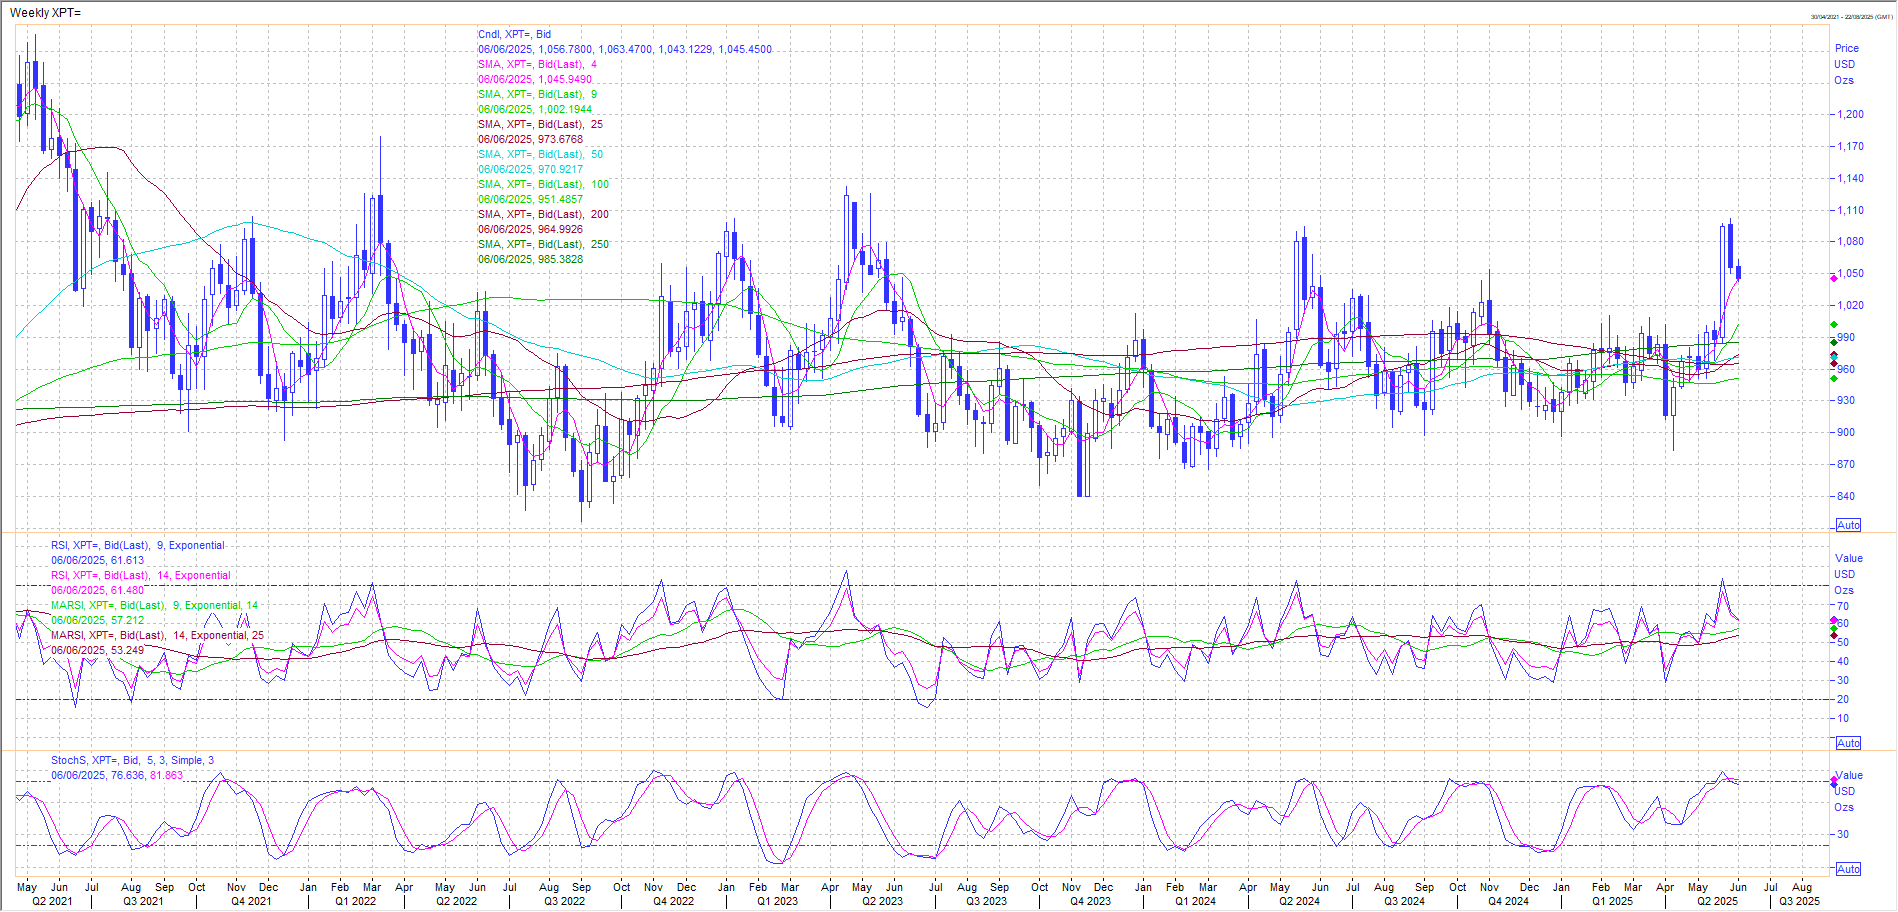1898x912 pixels.
Task: Click the SMA 9 value 1,002.1944
Action: (565, 109)
